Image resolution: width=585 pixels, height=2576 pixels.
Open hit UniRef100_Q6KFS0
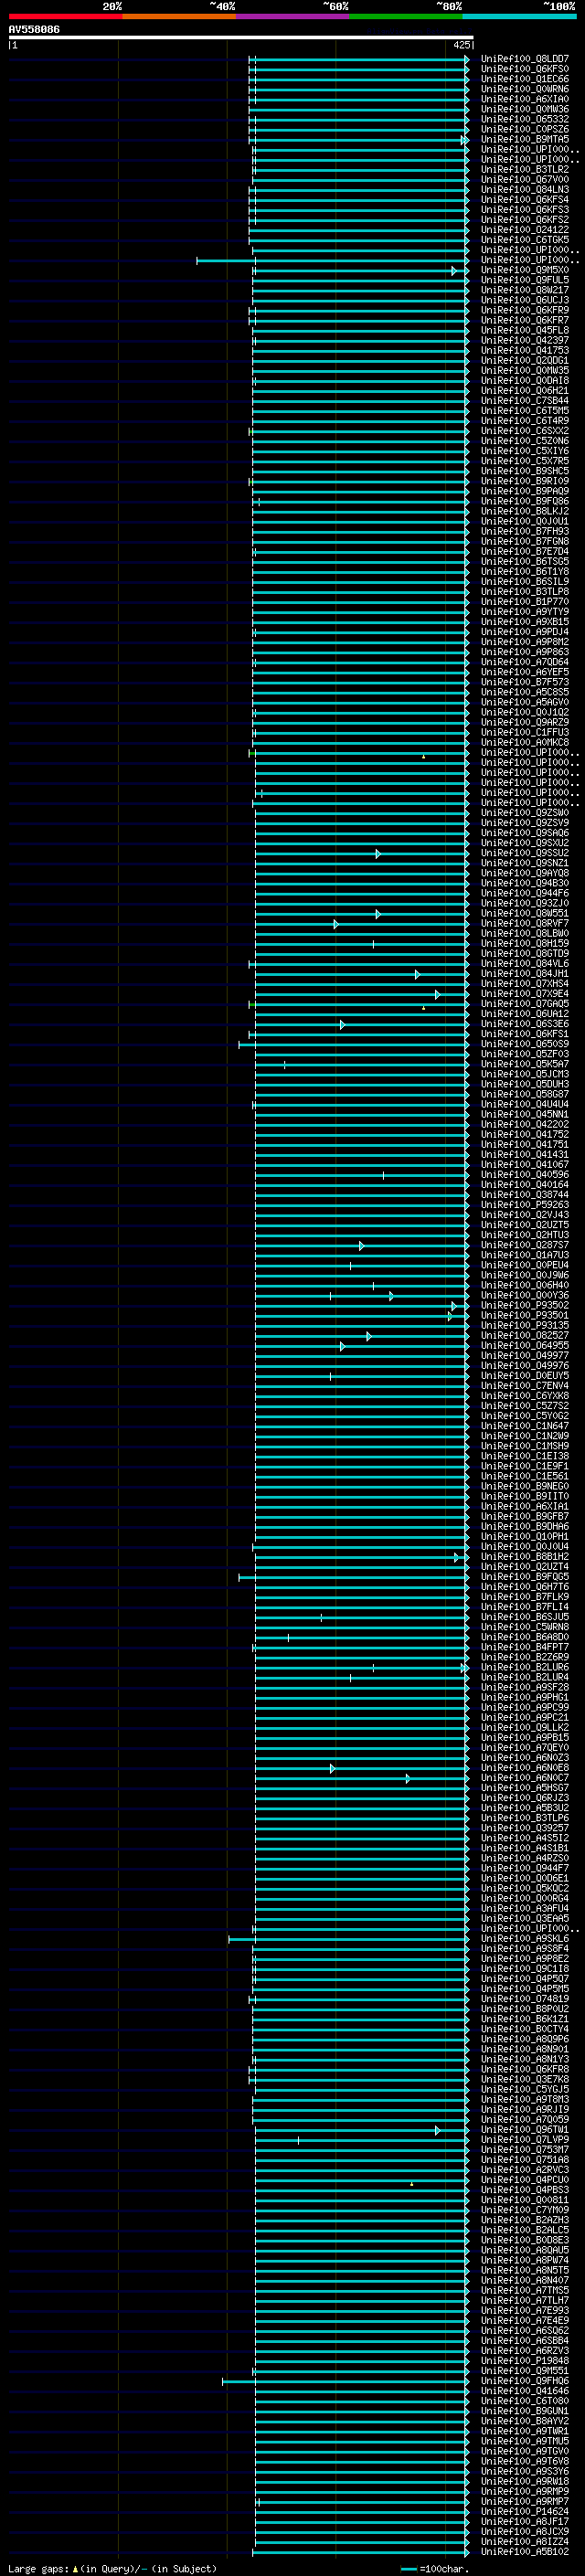click(525, 69)
